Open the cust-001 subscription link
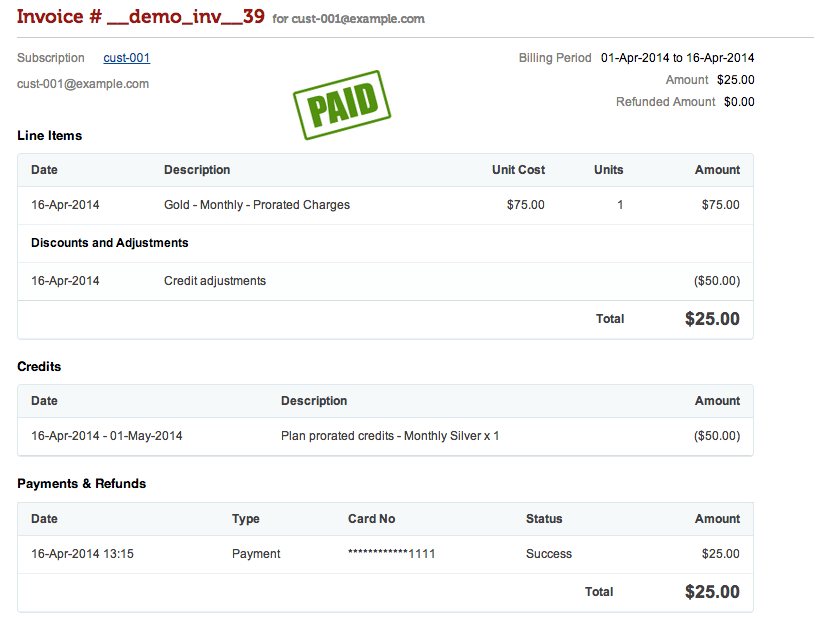 (126, 57)
